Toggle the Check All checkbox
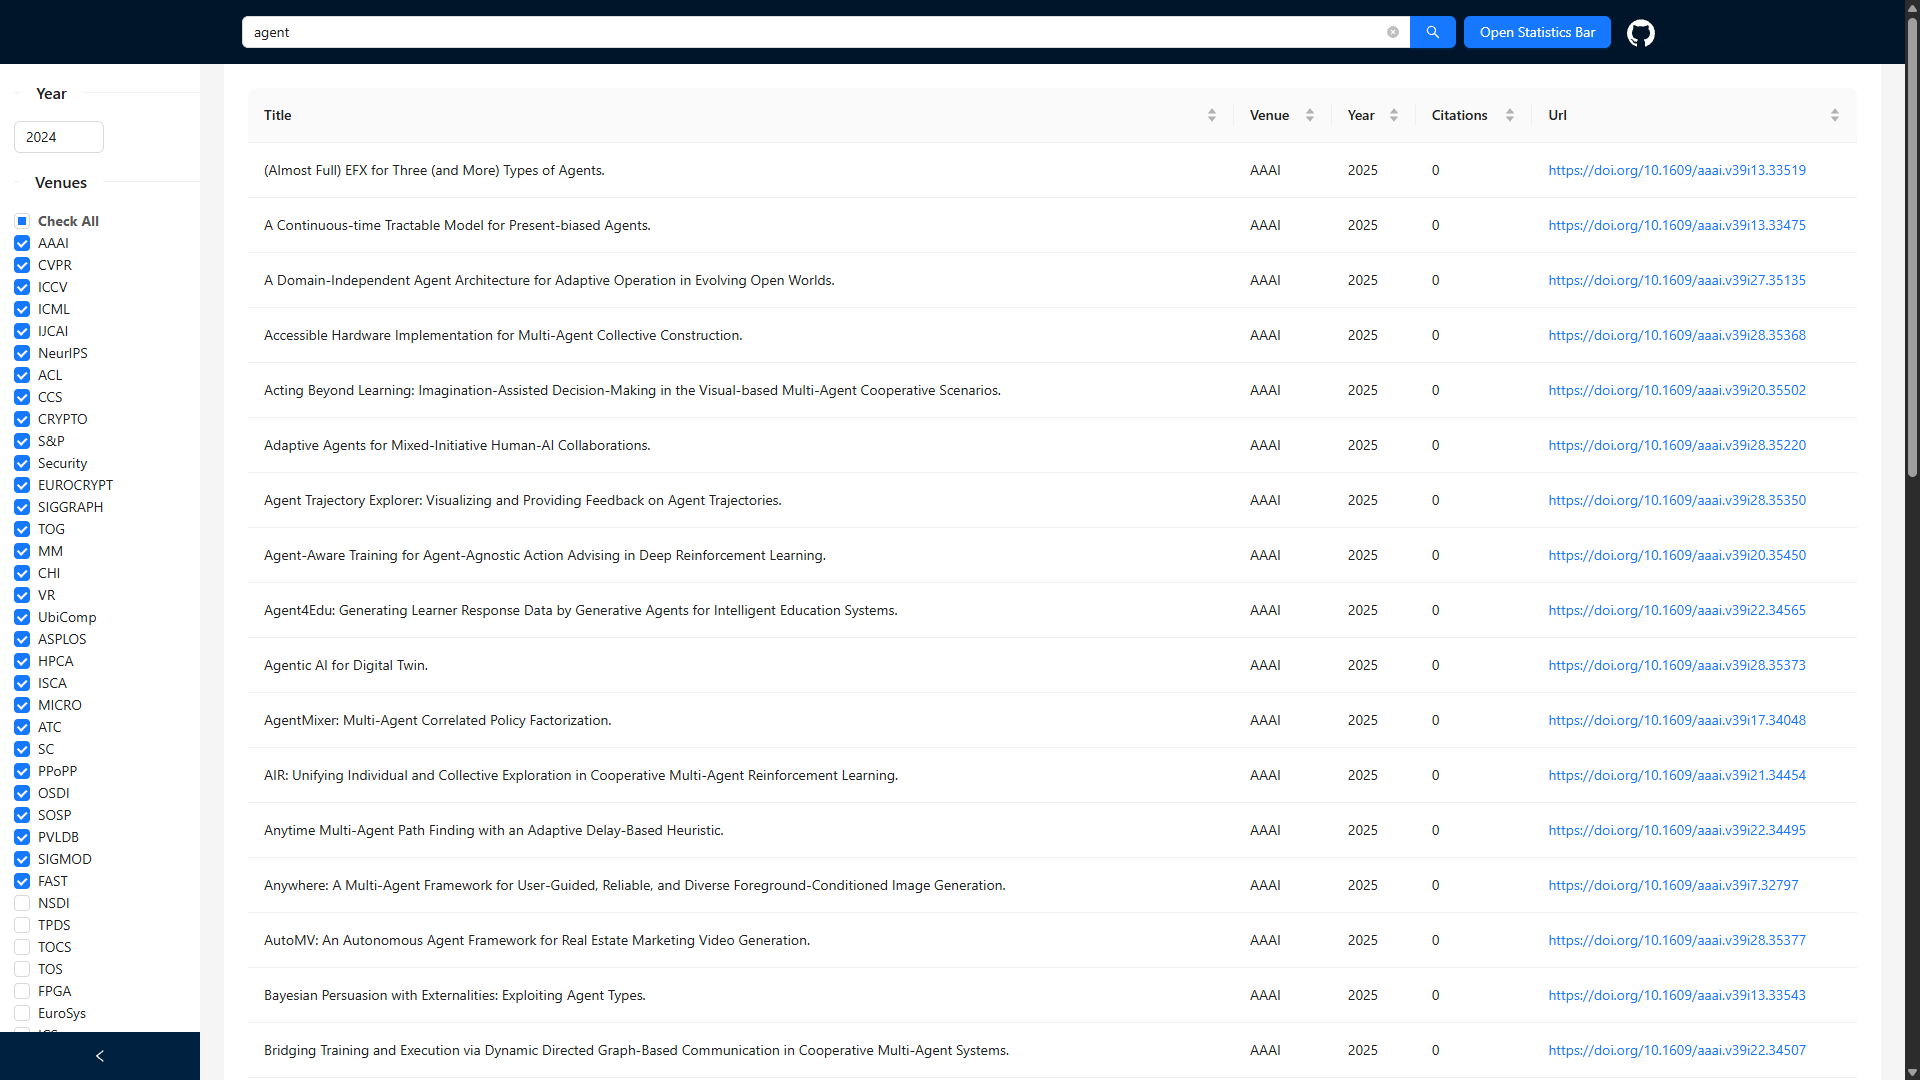Image resolution: width=1920 pixels, height=1080 pixels. (22, 221)
